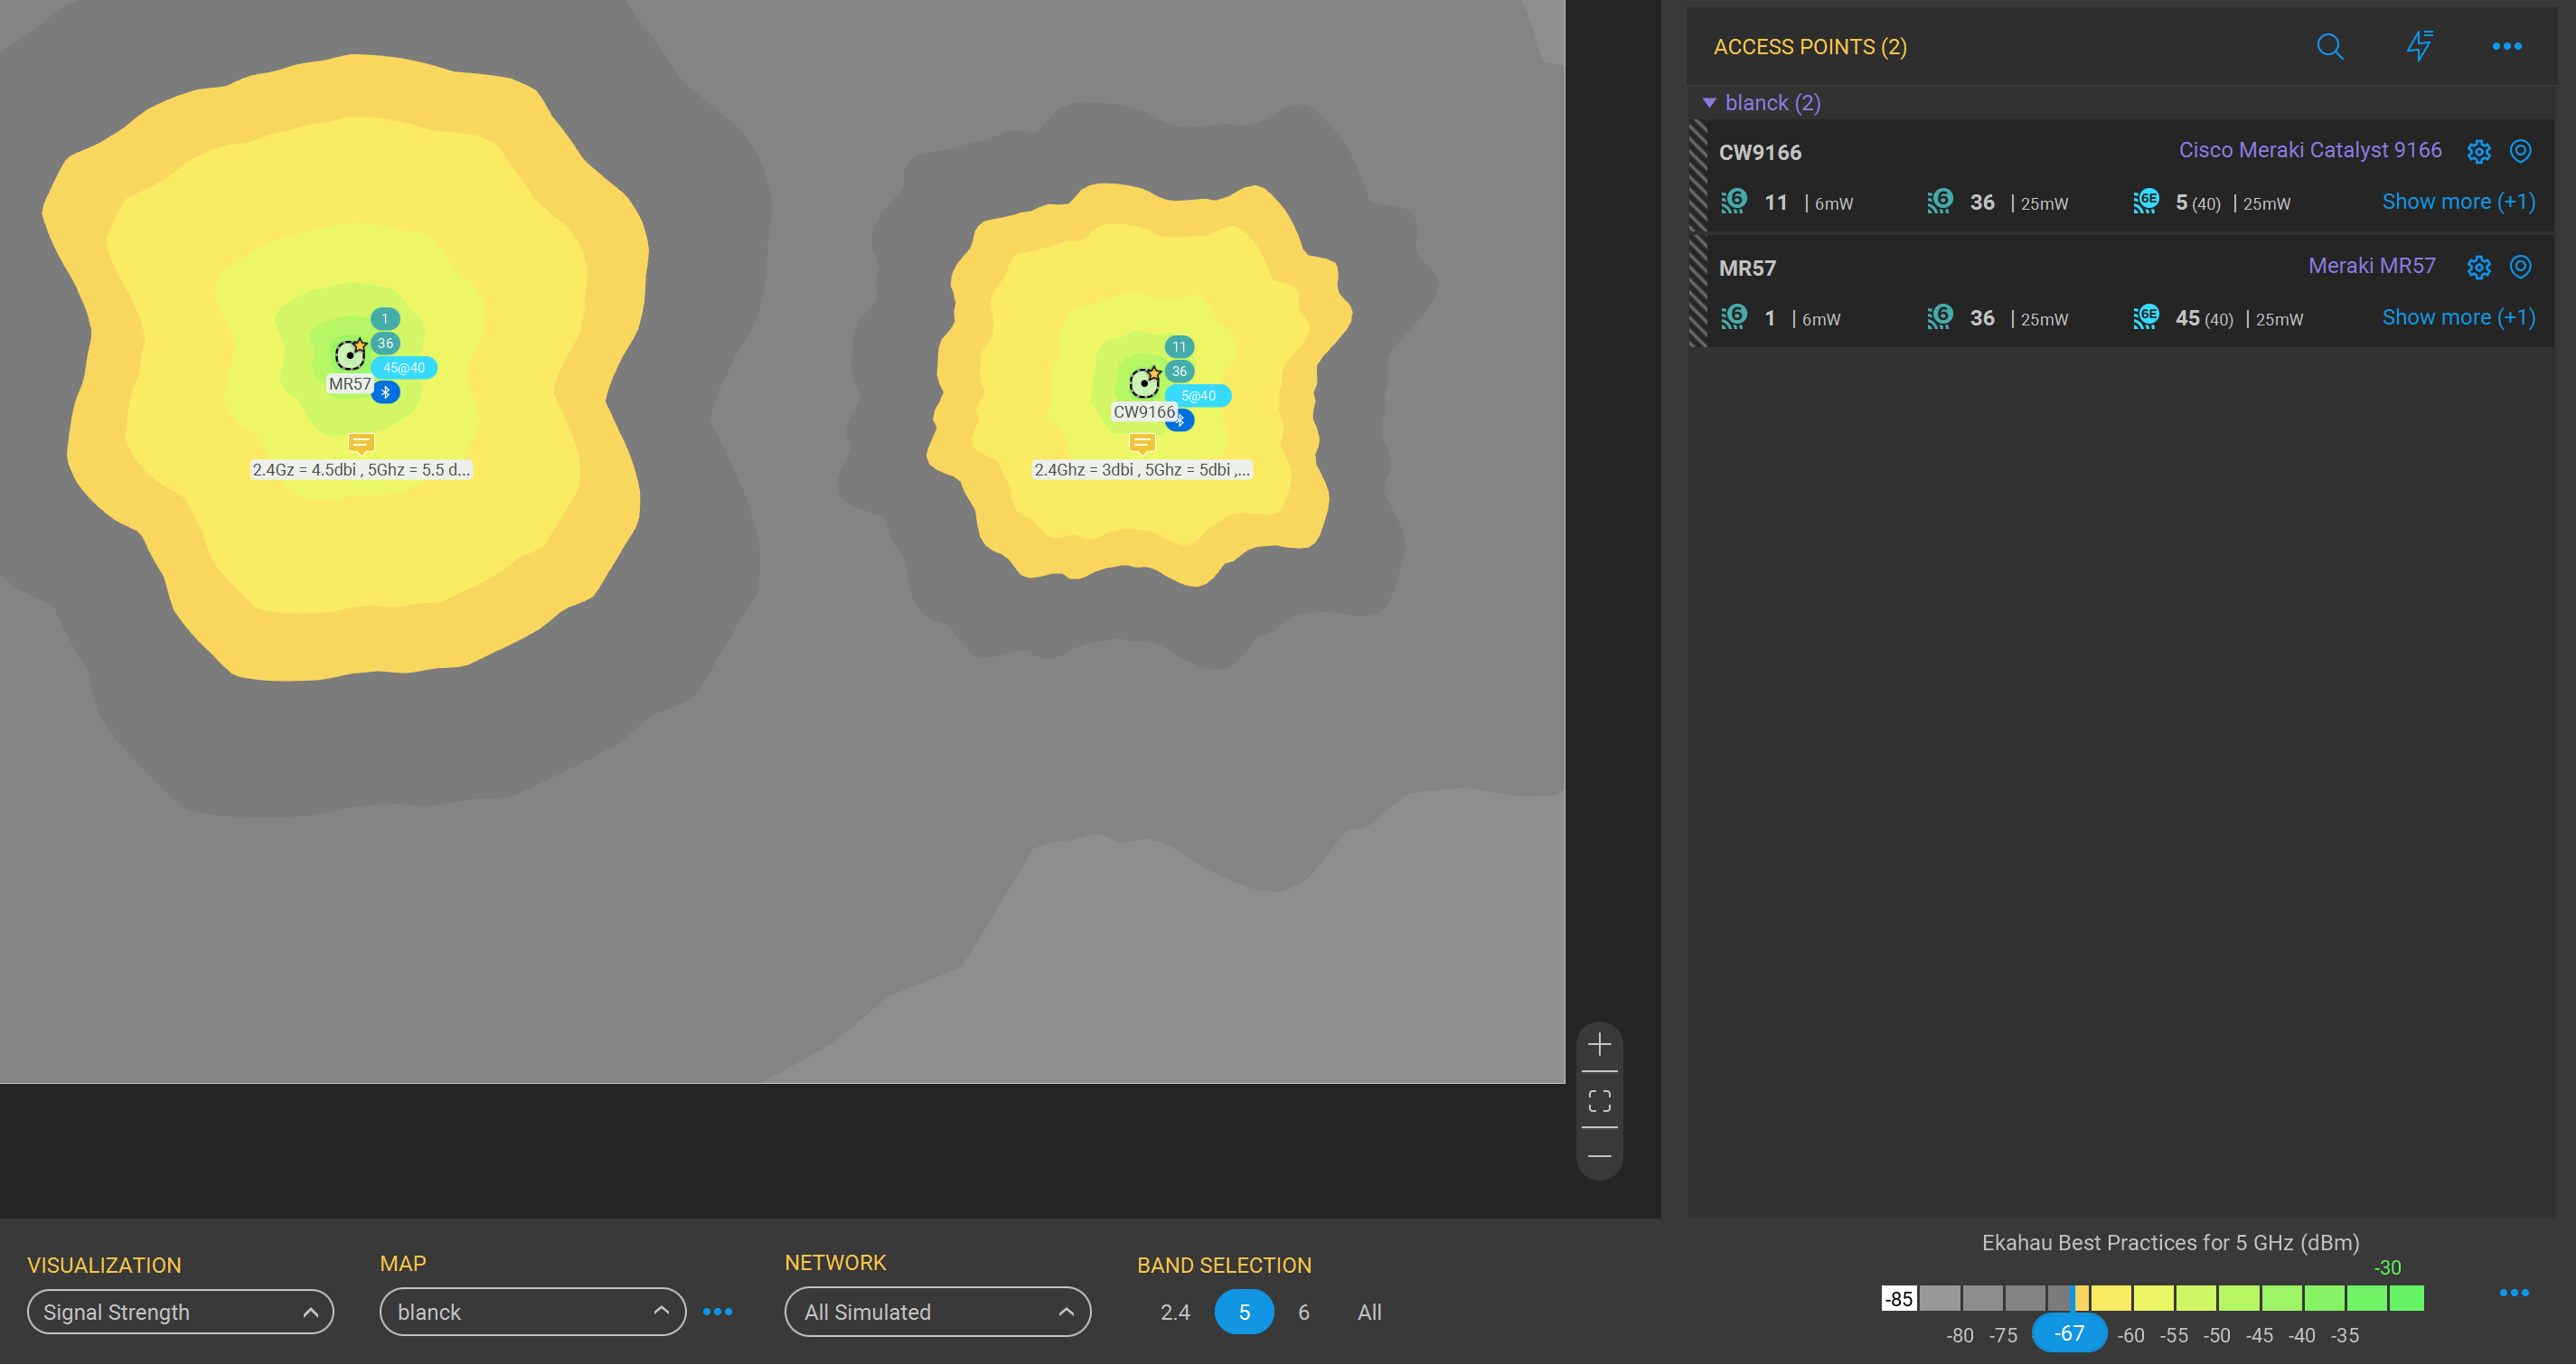Click Bluetooth badge on CW9166 marker
Screen dimensions: 2576x1365
point(1181,421)
